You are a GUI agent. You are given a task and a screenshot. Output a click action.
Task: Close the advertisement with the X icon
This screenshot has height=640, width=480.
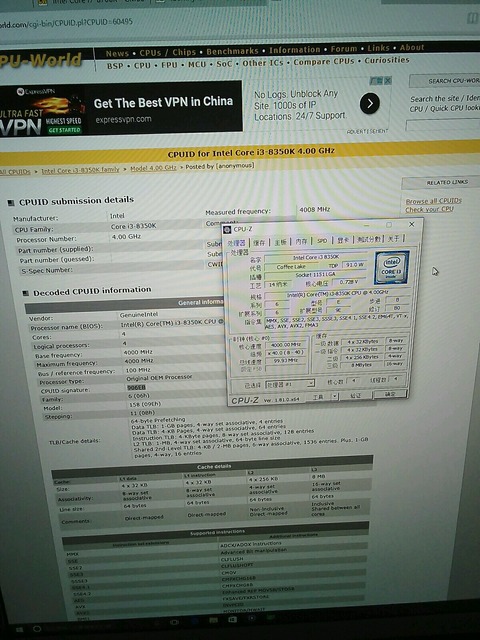[x=388, y=81]
